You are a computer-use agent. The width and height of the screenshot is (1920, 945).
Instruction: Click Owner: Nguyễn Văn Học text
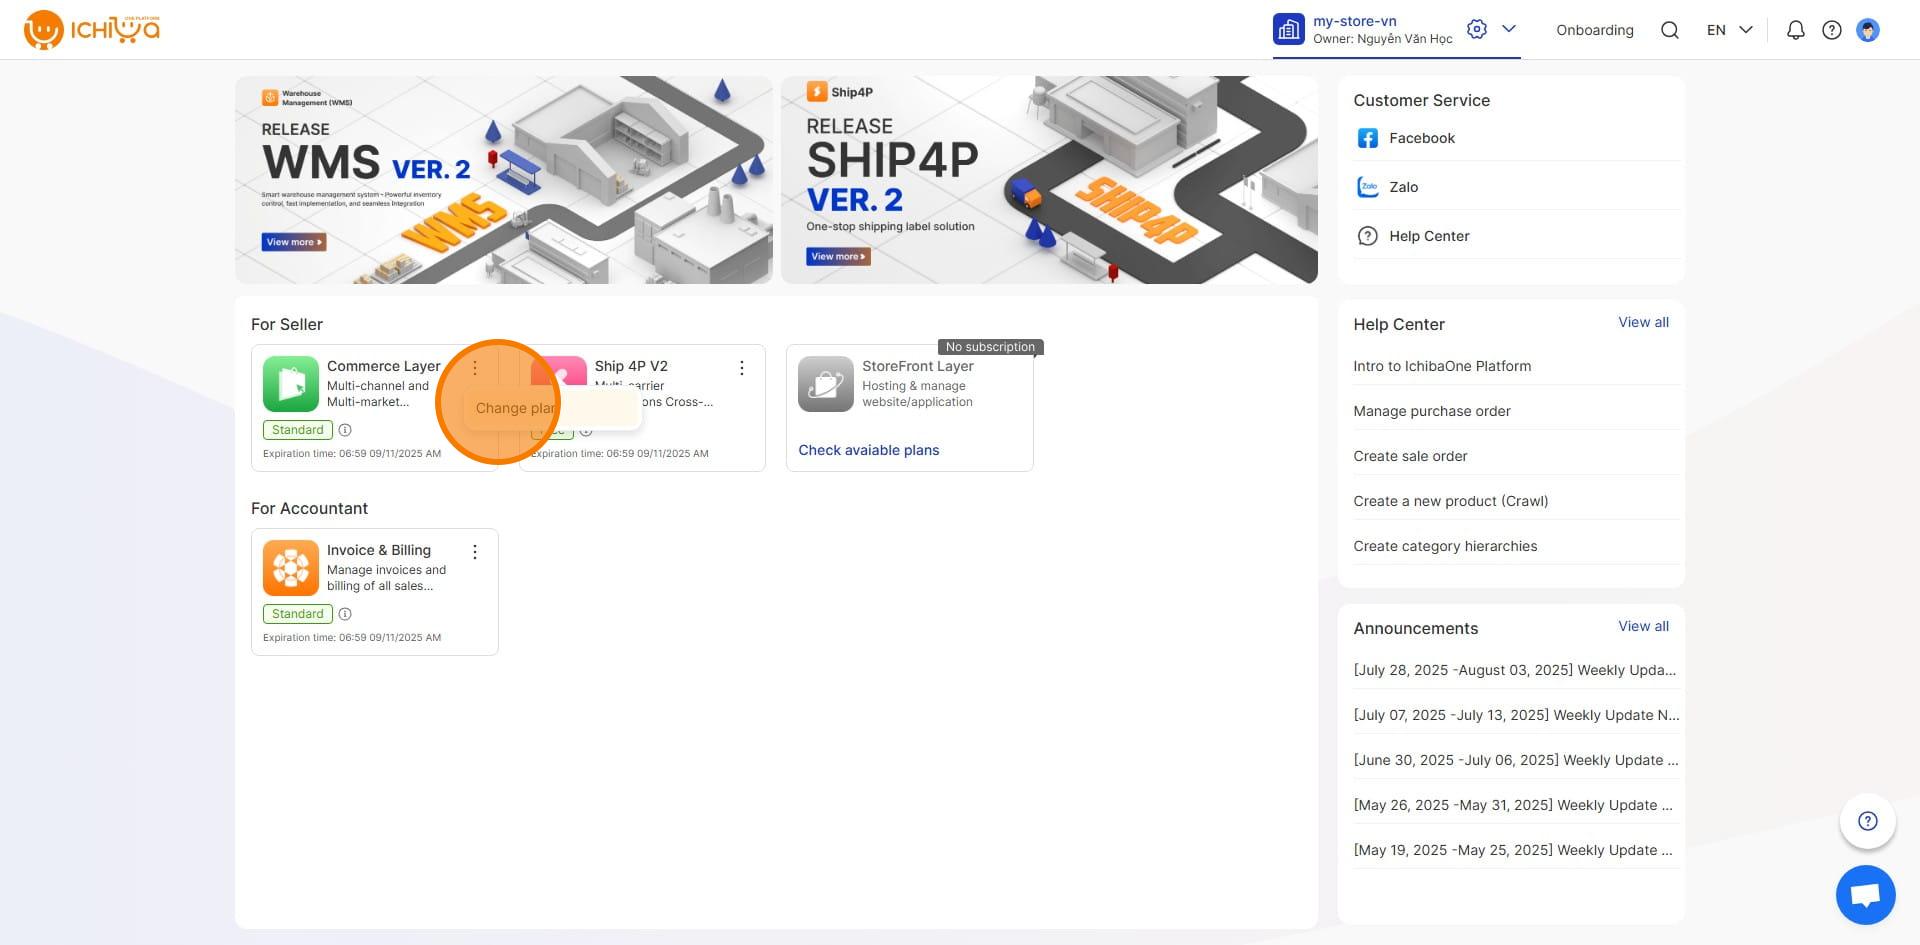coord(1382,39)
